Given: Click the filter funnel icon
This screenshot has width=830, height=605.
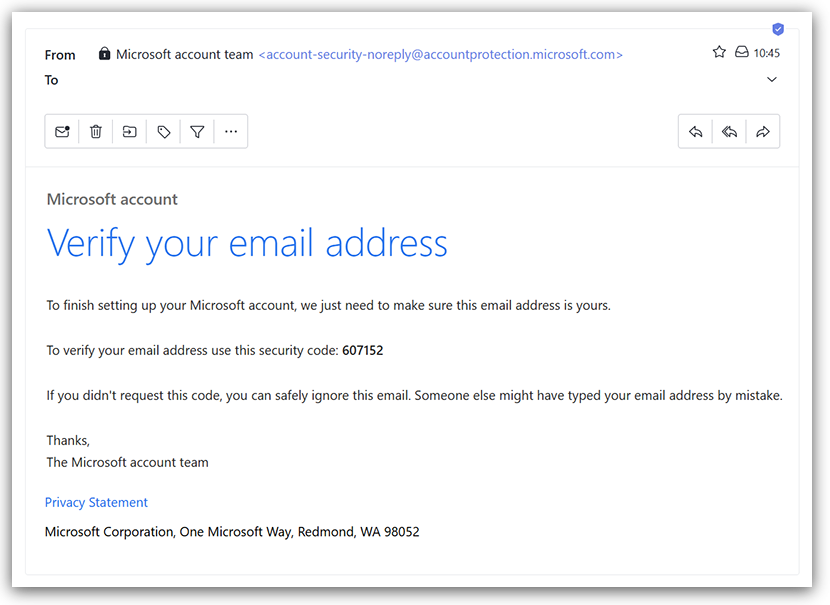Looking at the screenshot, I should click(x=198, y=131).
